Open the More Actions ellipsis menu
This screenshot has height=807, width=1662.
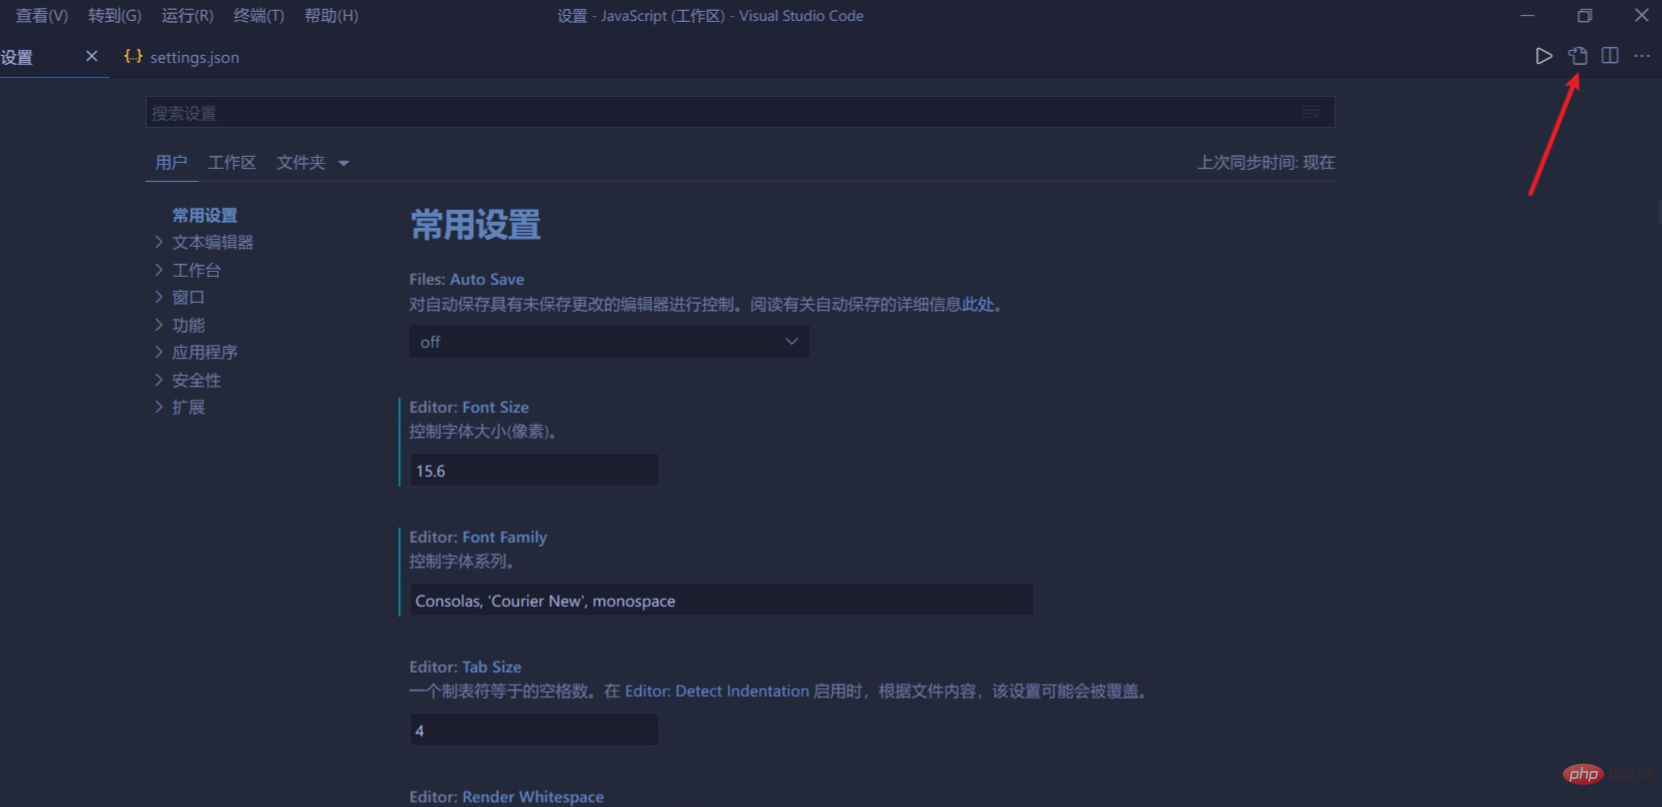[x=1642, y=56]
